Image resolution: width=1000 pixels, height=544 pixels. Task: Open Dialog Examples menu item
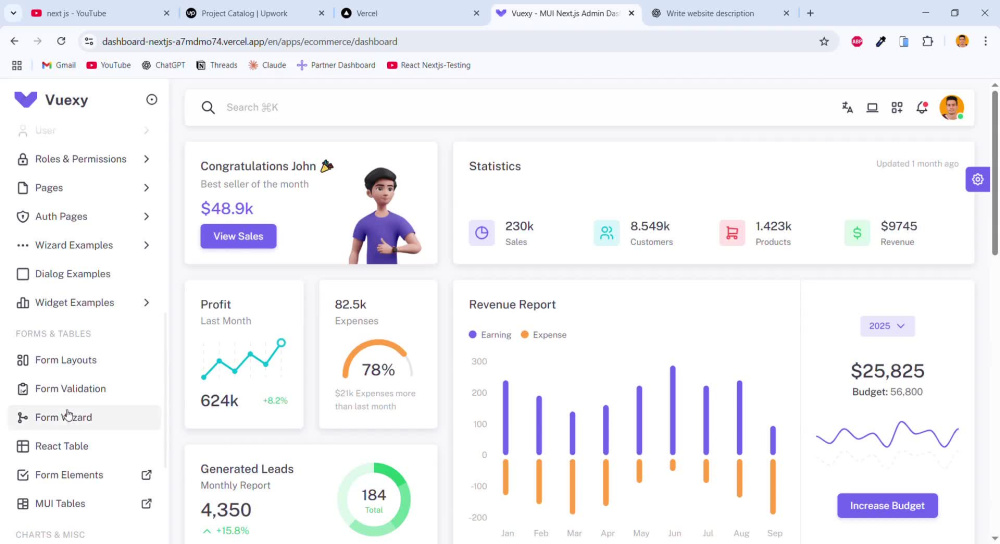pyautogui.click(x=84, y=274)
